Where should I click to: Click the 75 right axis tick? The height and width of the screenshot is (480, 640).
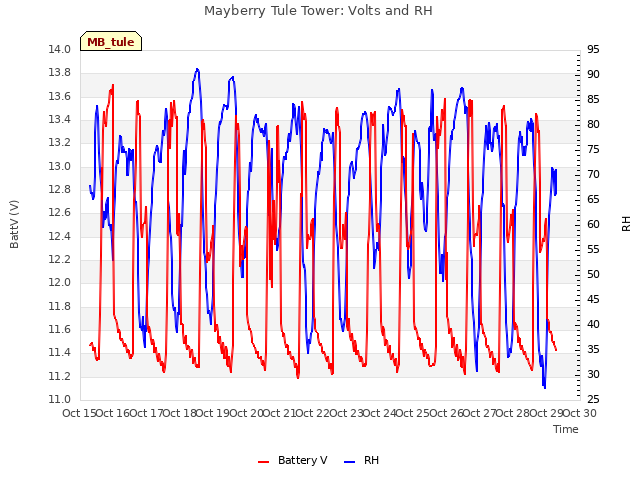click(x=593, y=149)
